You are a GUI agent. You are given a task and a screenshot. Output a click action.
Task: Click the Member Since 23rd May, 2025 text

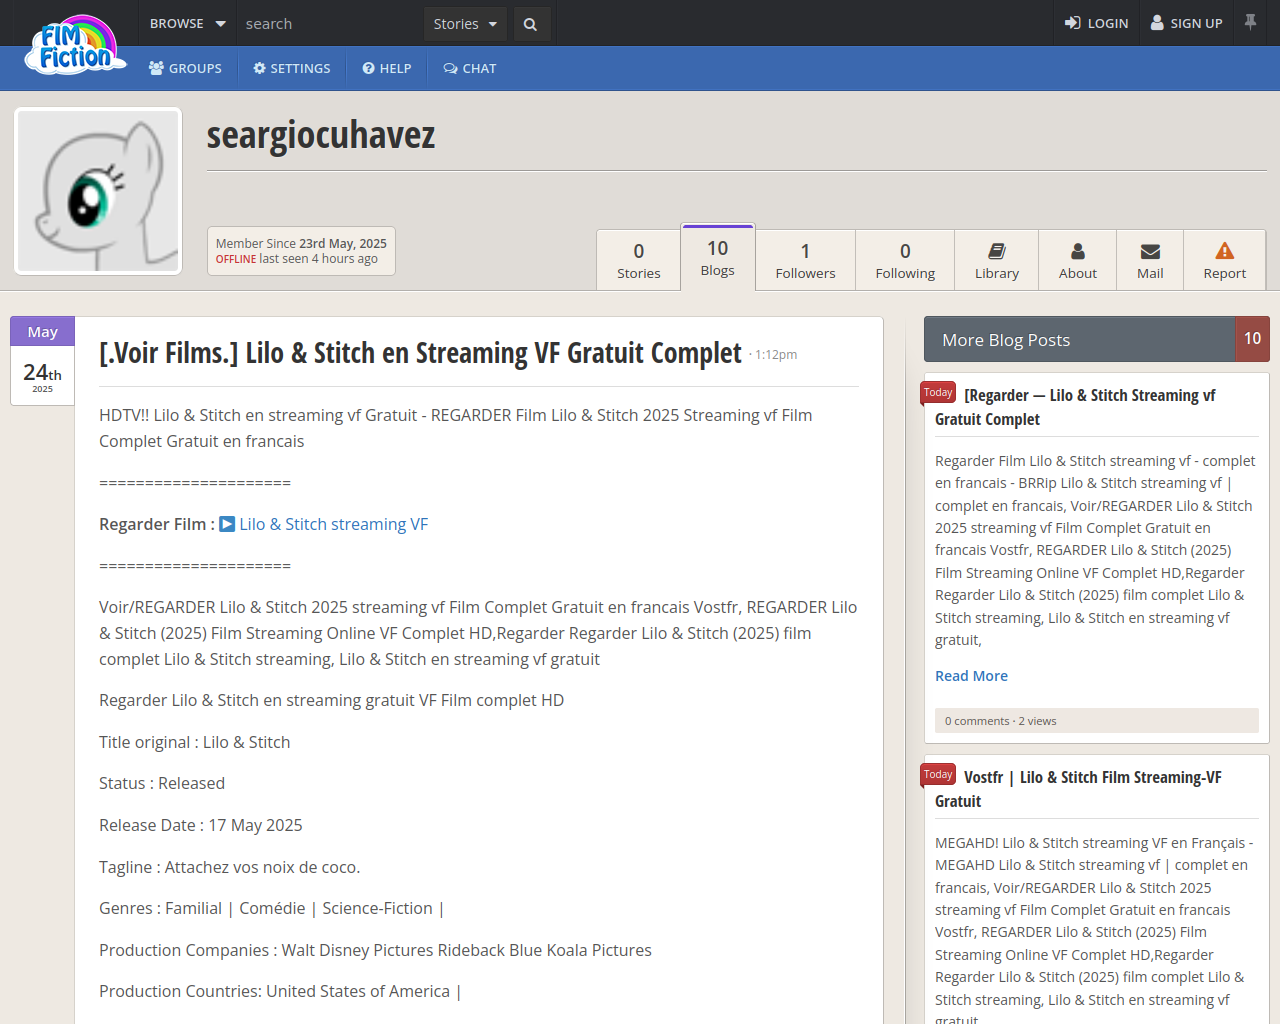click(x=301, y=243)
